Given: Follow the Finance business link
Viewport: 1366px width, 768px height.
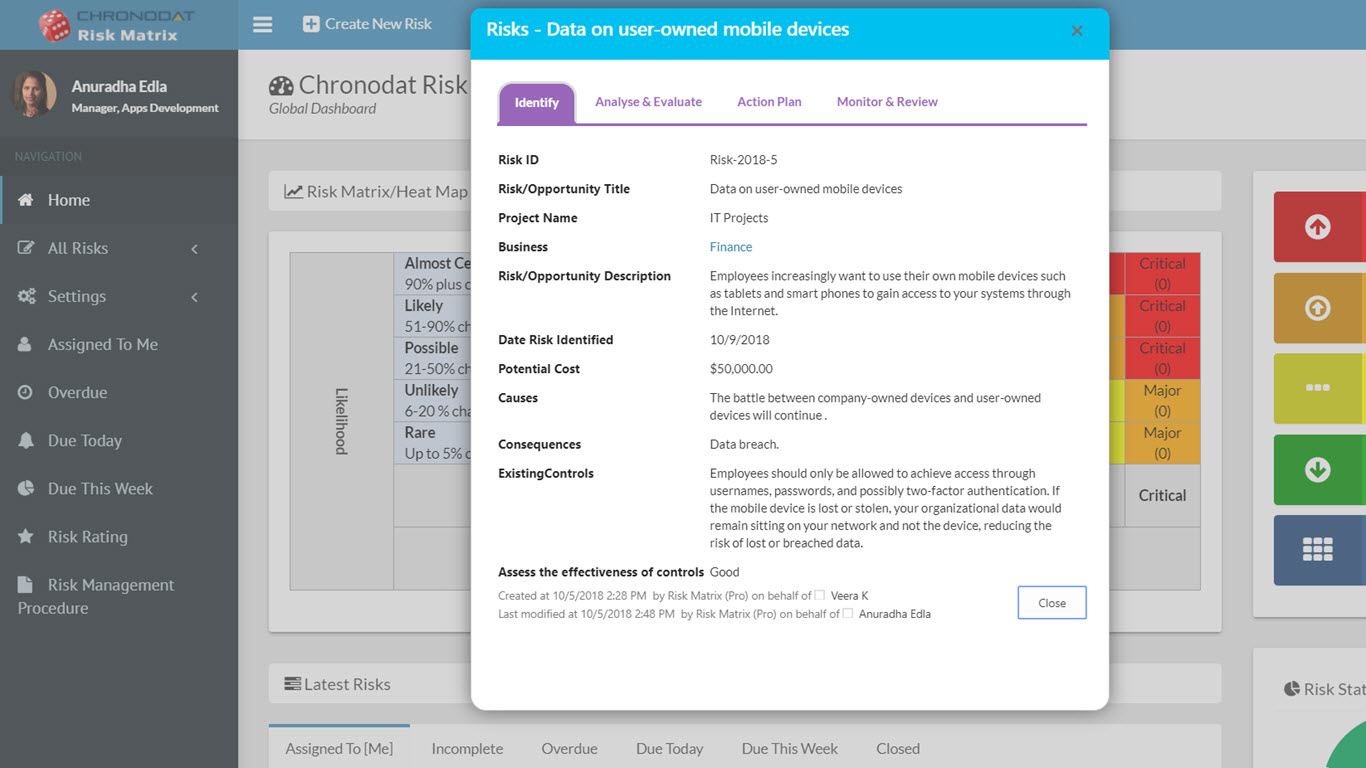Looking at the screenshot, I should pyautogui.click(x=731, y=247).
